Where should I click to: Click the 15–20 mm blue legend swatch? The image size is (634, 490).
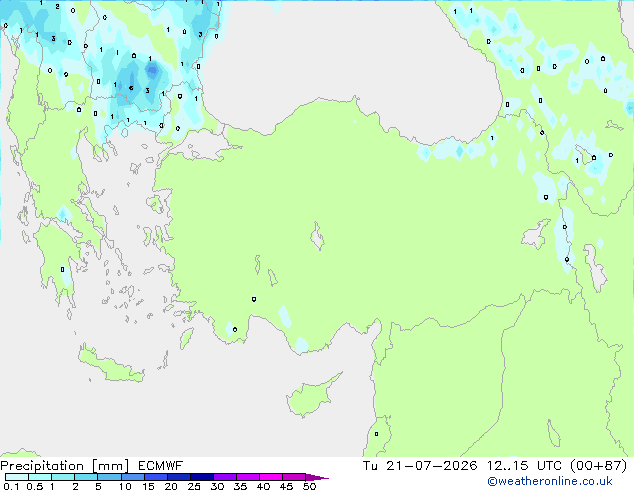[x=156, y=477]
